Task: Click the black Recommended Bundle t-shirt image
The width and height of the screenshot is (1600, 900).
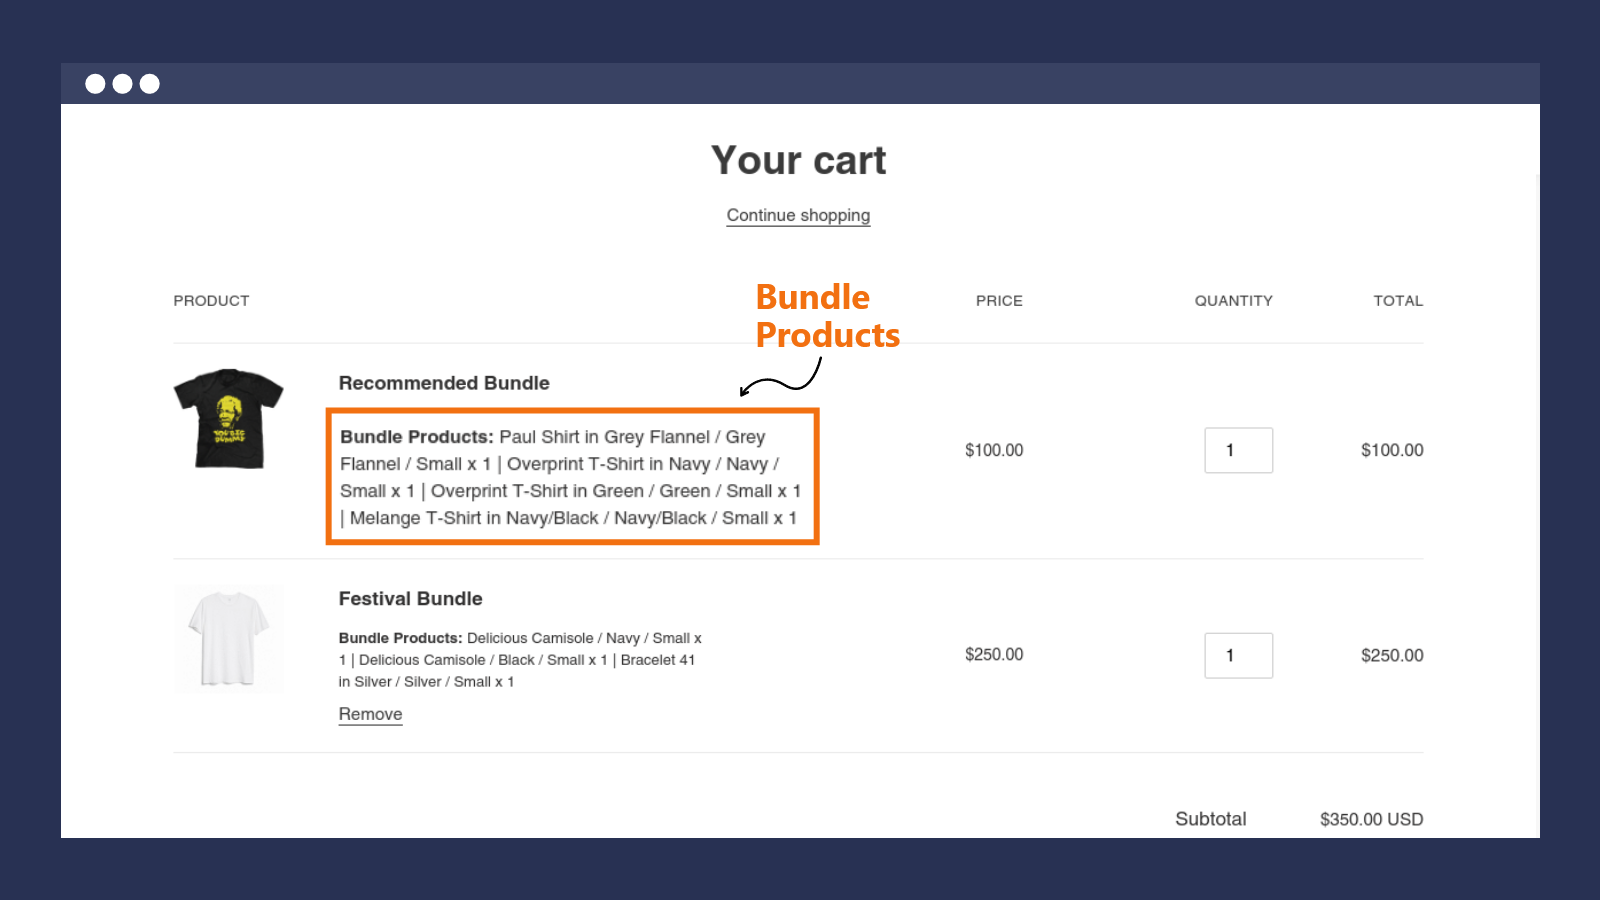Action: tap(228, 418)
